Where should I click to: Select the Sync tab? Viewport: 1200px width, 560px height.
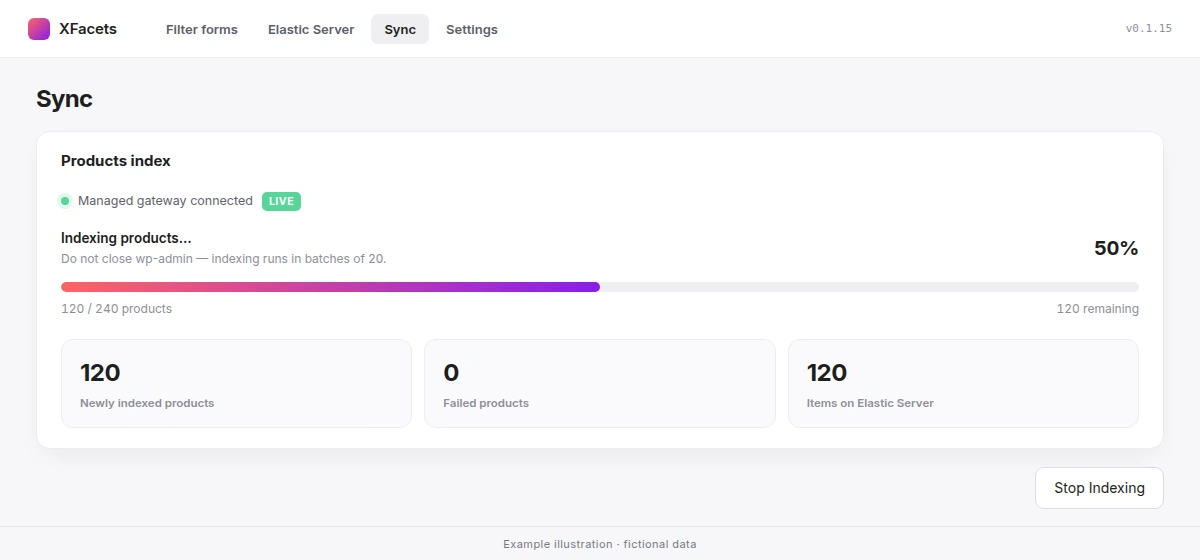pos(400,29)
